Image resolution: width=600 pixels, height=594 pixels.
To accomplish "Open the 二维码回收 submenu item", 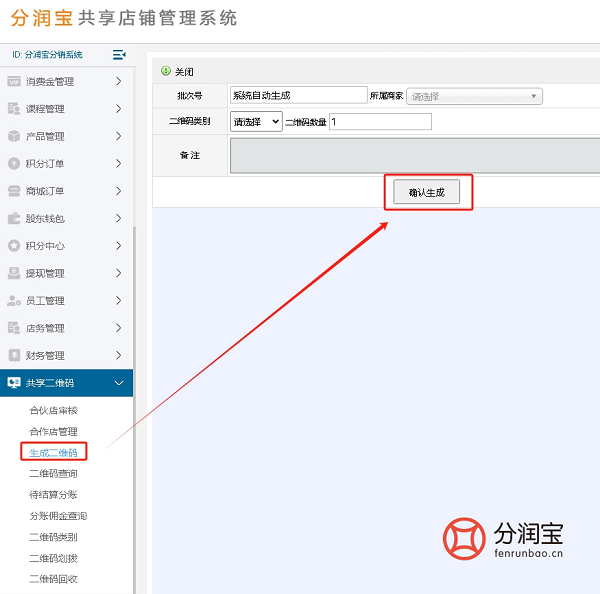I will pyautogui.click(x=54, y=579).
